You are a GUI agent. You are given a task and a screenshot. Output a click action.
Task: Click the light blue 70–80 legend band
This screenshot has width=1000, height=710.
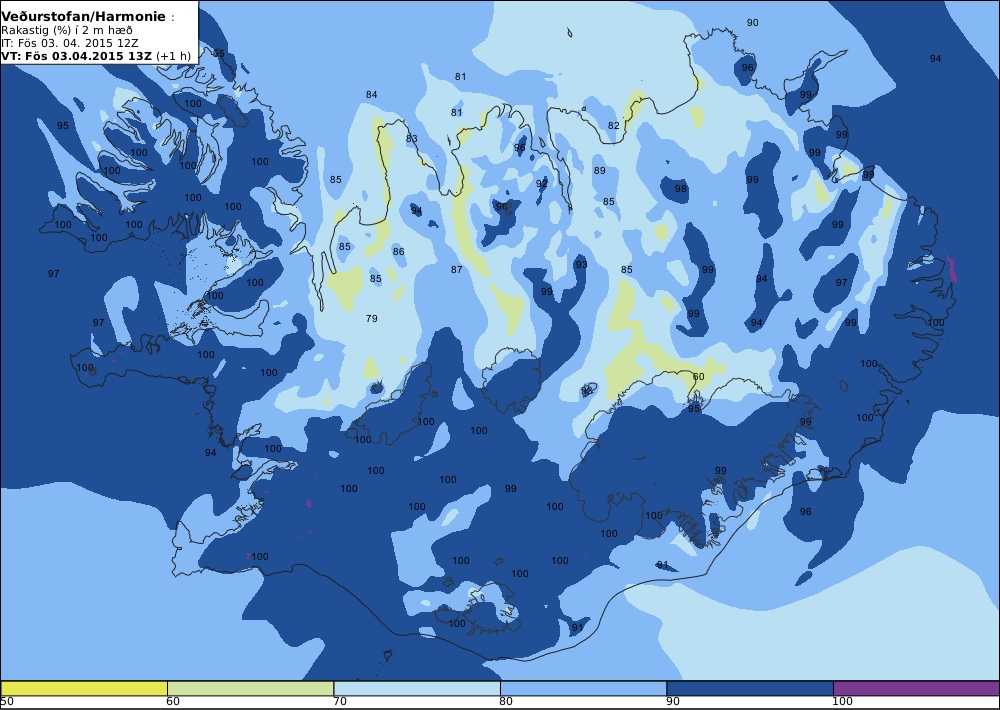(x=417, y=688)
